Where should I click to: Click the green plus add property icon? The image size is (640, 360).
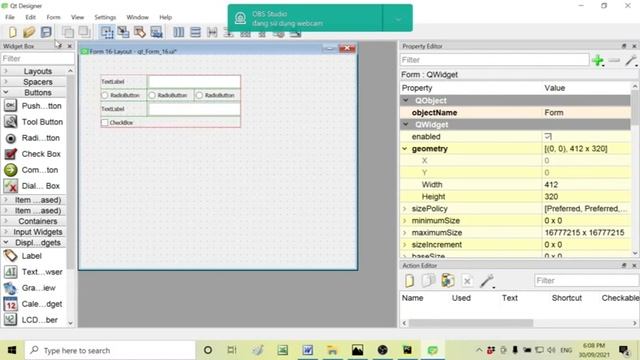tap(598, 60)
